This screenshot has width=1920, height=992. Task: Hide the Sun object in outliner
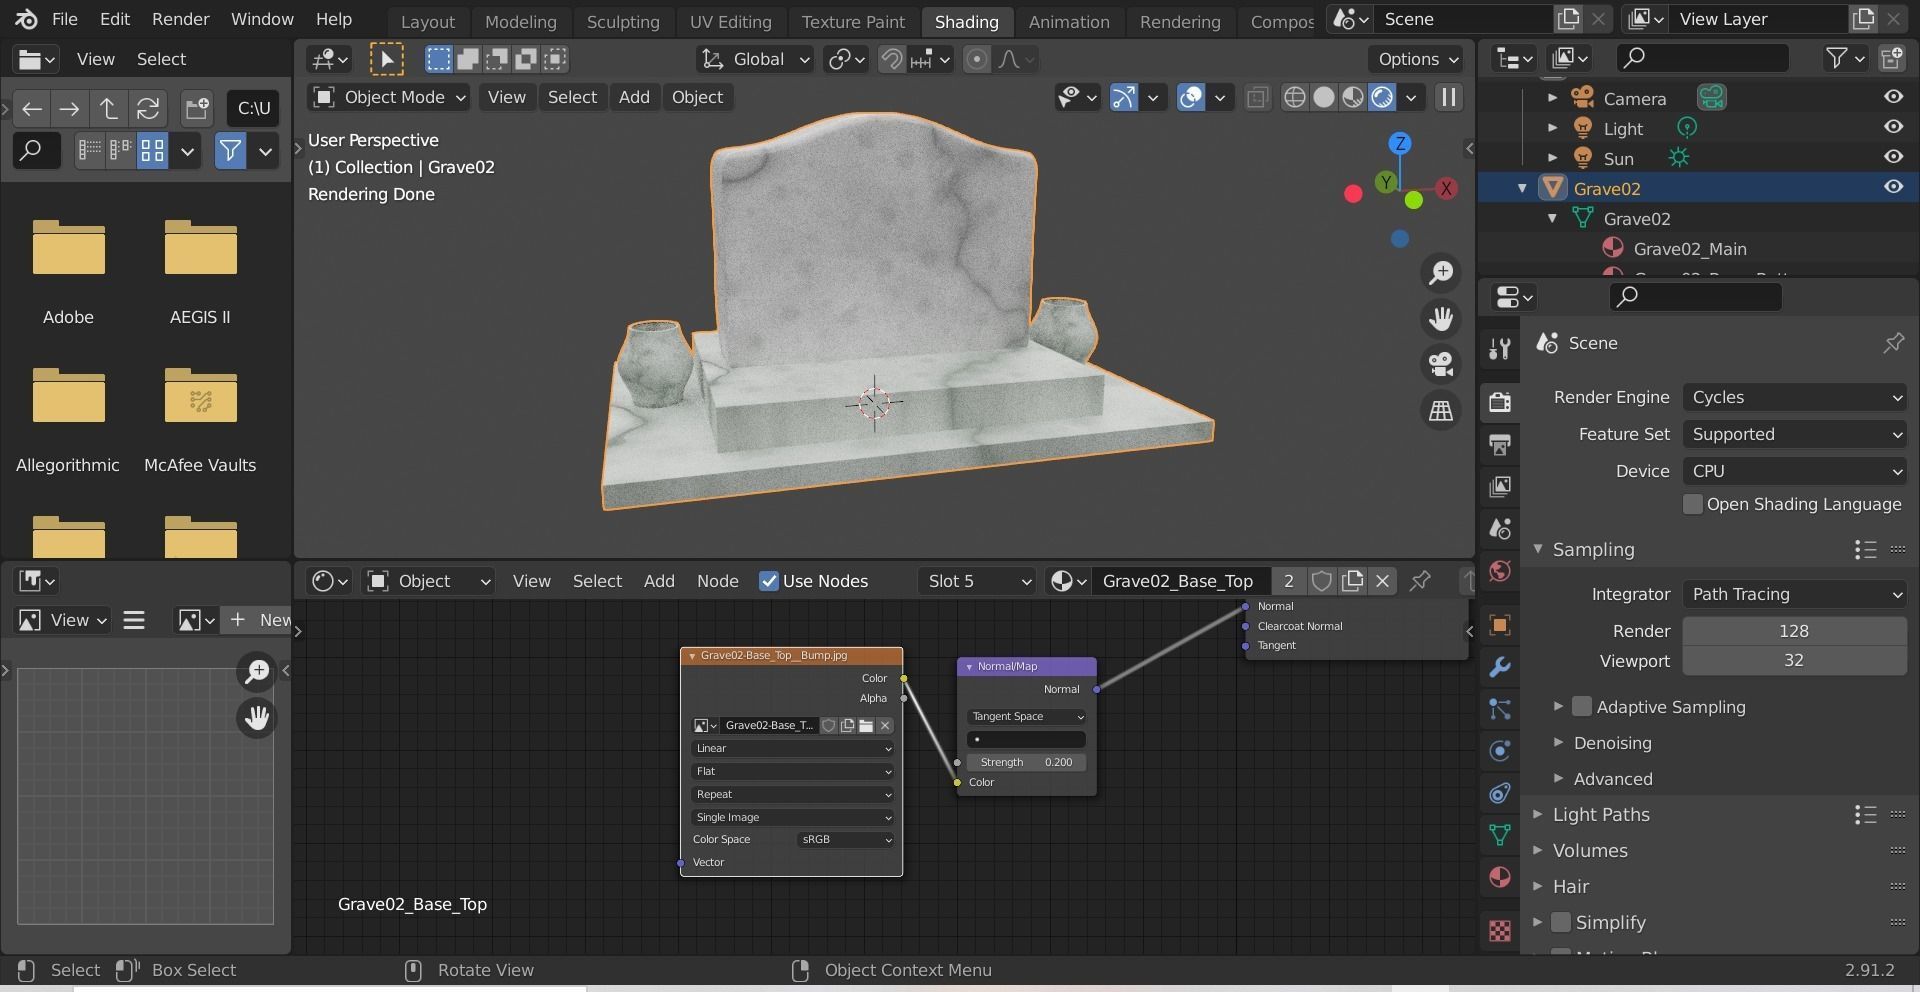pos(1893,157)
